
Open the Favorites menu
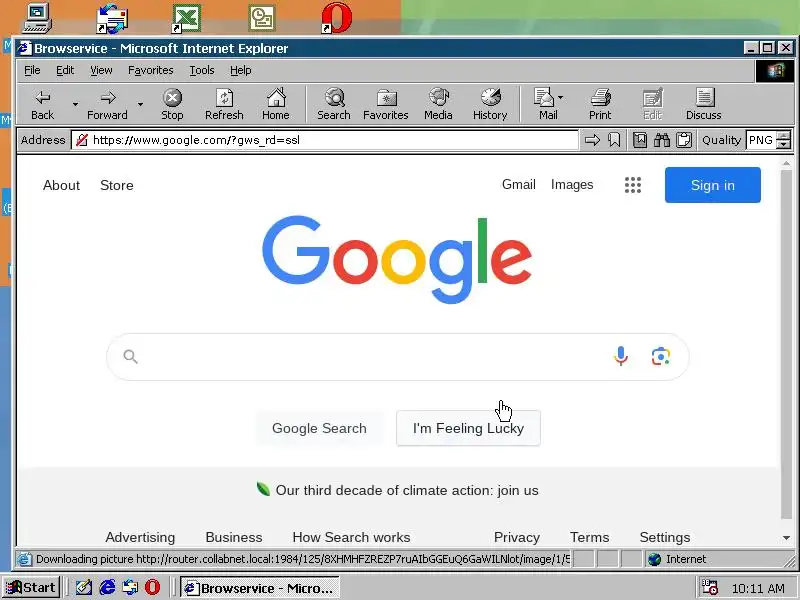(x=151, y=70)
